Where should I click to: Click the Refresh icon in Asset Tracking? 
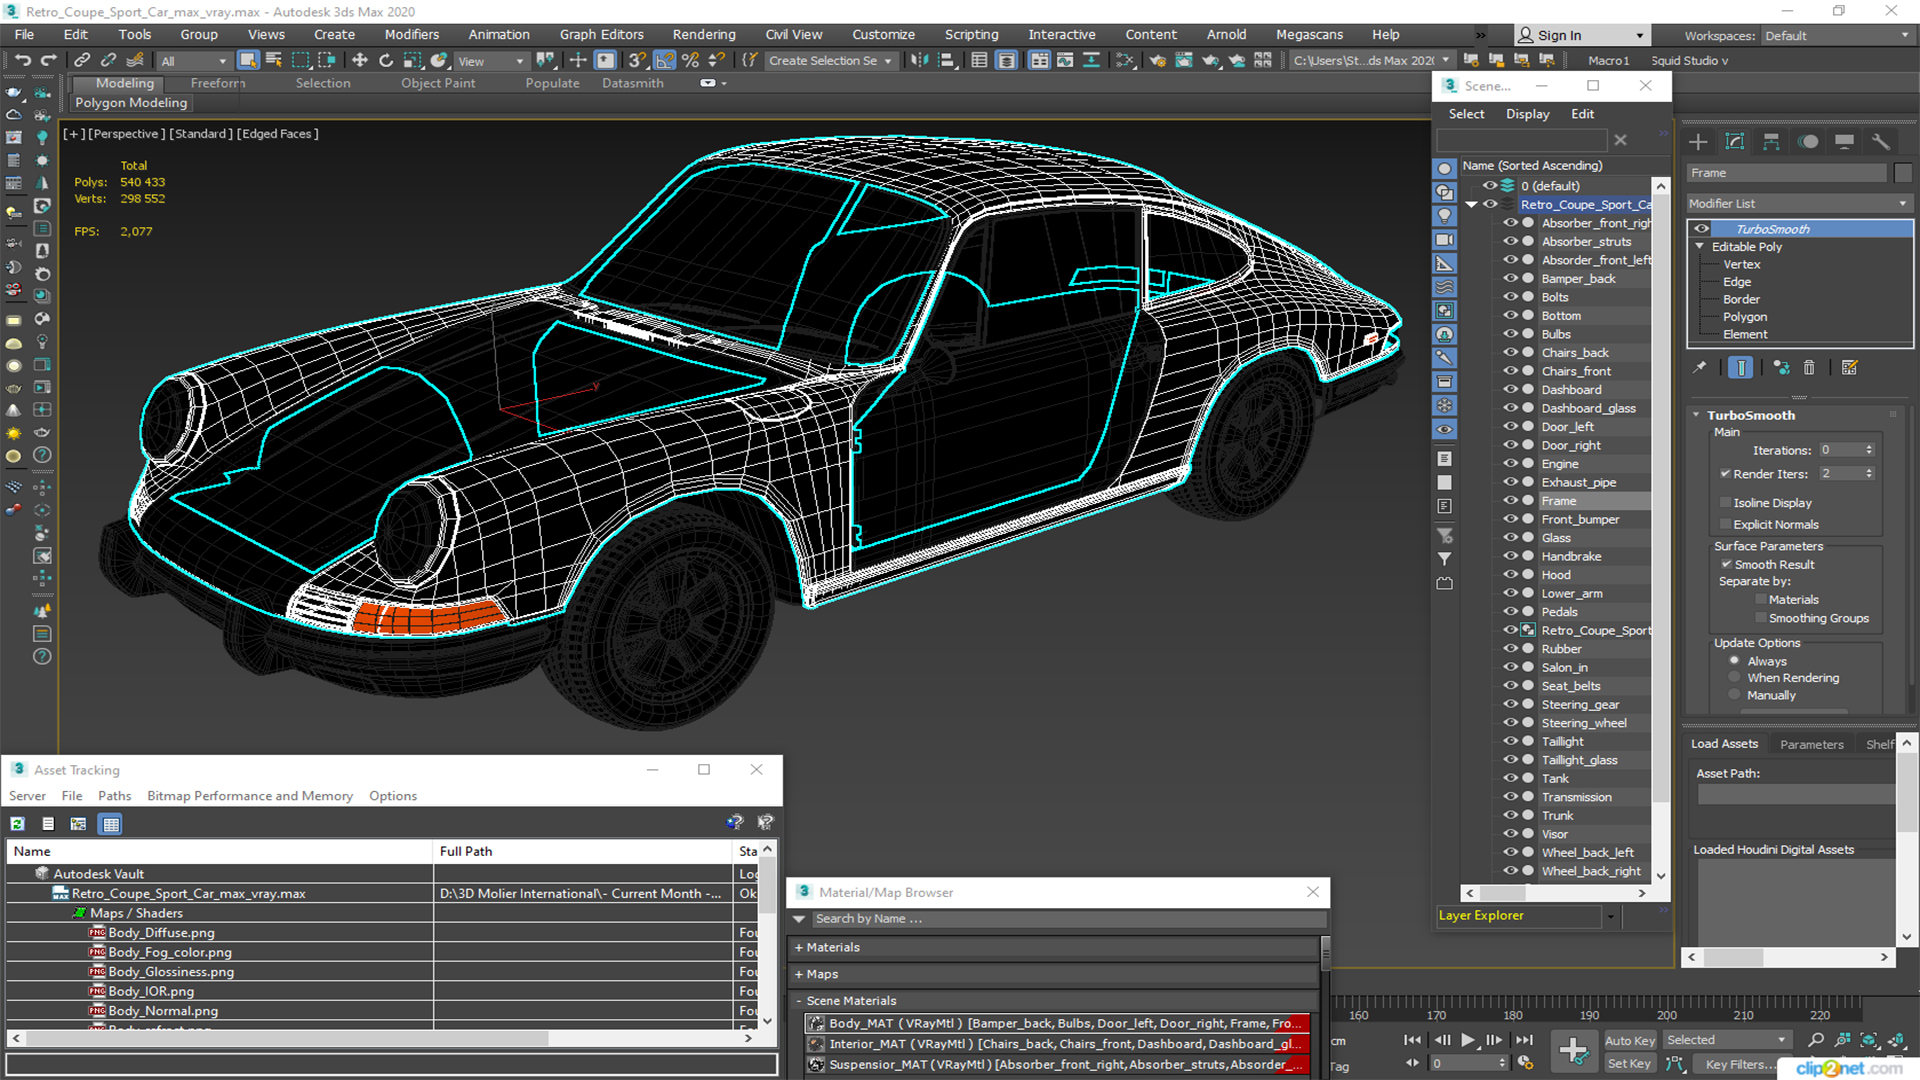coord(17,824)
